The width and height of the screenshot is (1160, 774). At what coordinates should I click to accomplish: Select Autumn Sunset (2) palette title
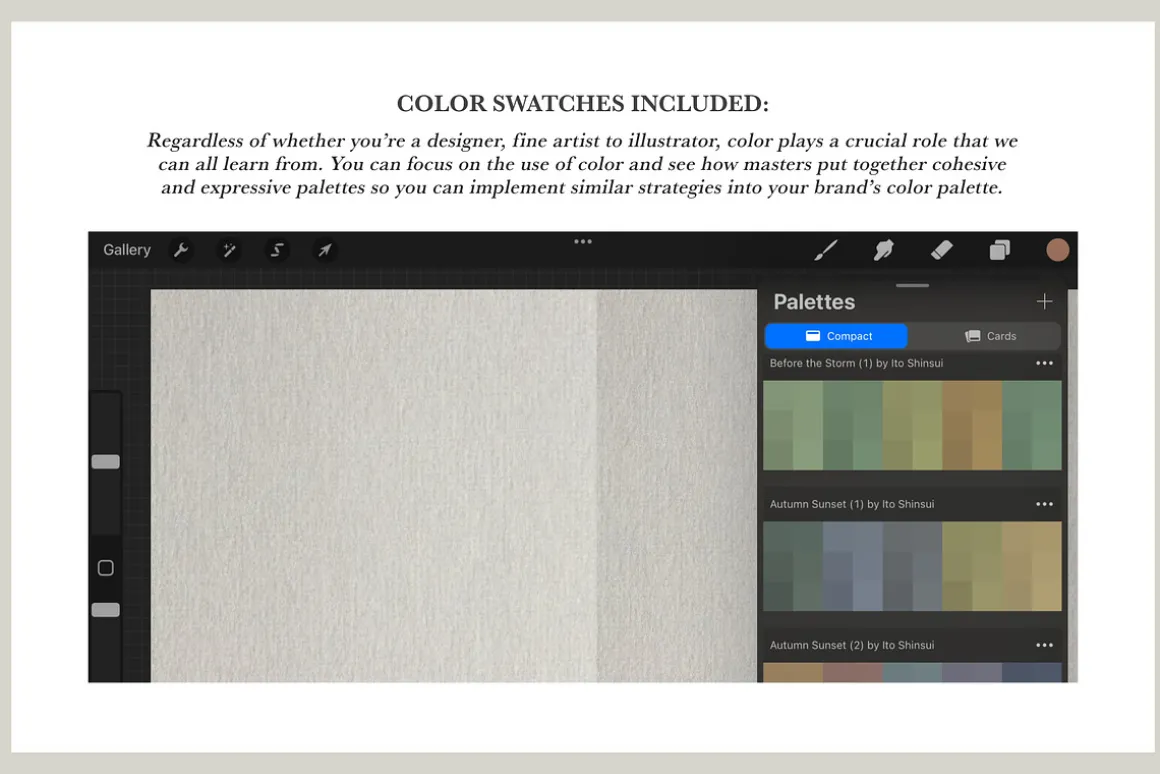click(x=852, y=645)
